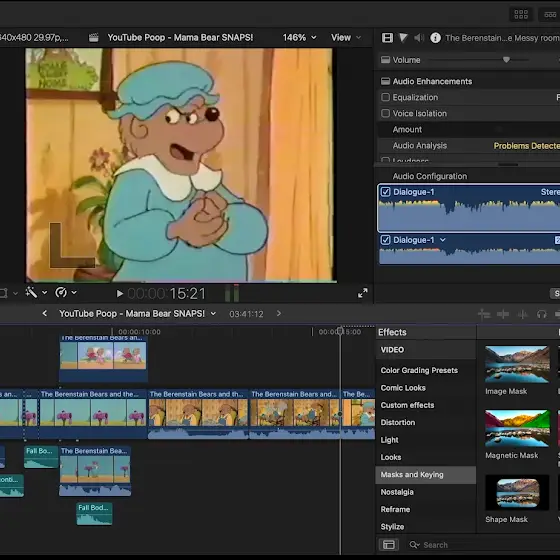Click the magic wand enhancements icon
Image resolution: width=560 pixels, height=560 pixels.
[31, 292]
